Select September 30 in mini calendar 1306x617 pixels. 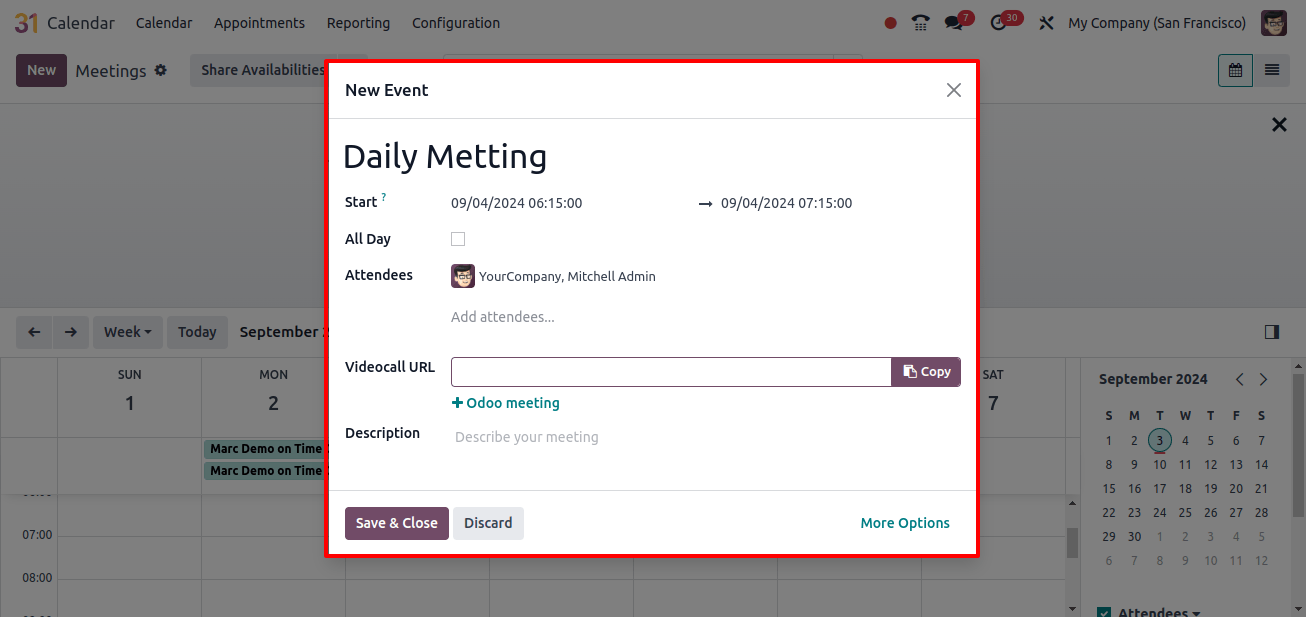[x=1134, y=537]
